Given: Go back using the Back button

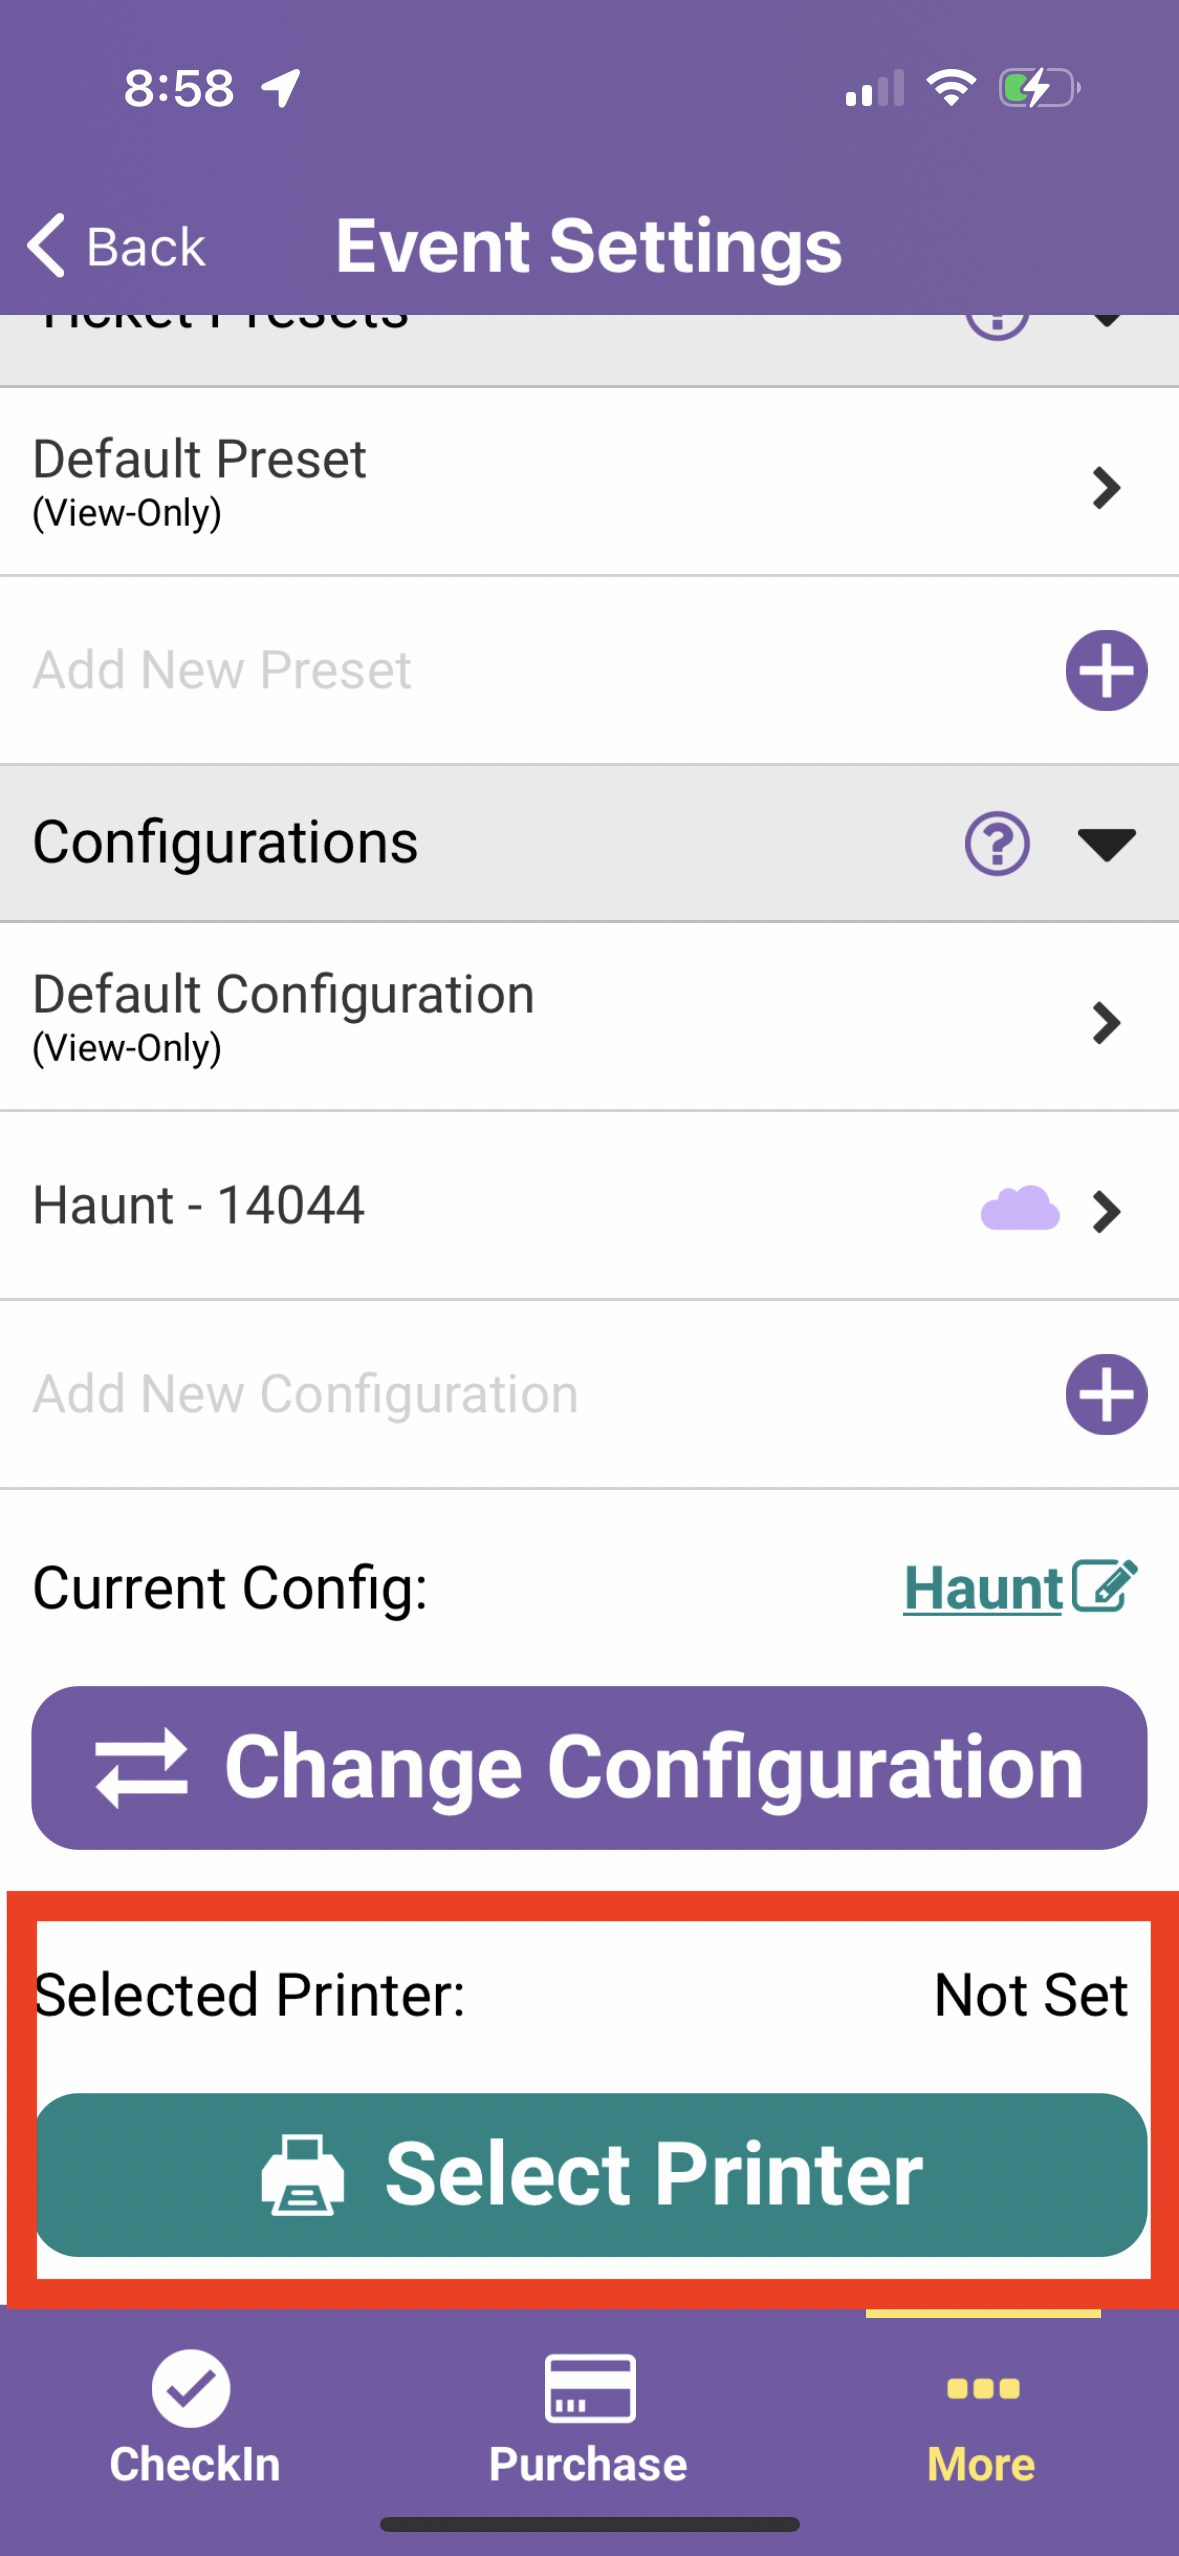Looking at the screenshot, I should [117, 246].
